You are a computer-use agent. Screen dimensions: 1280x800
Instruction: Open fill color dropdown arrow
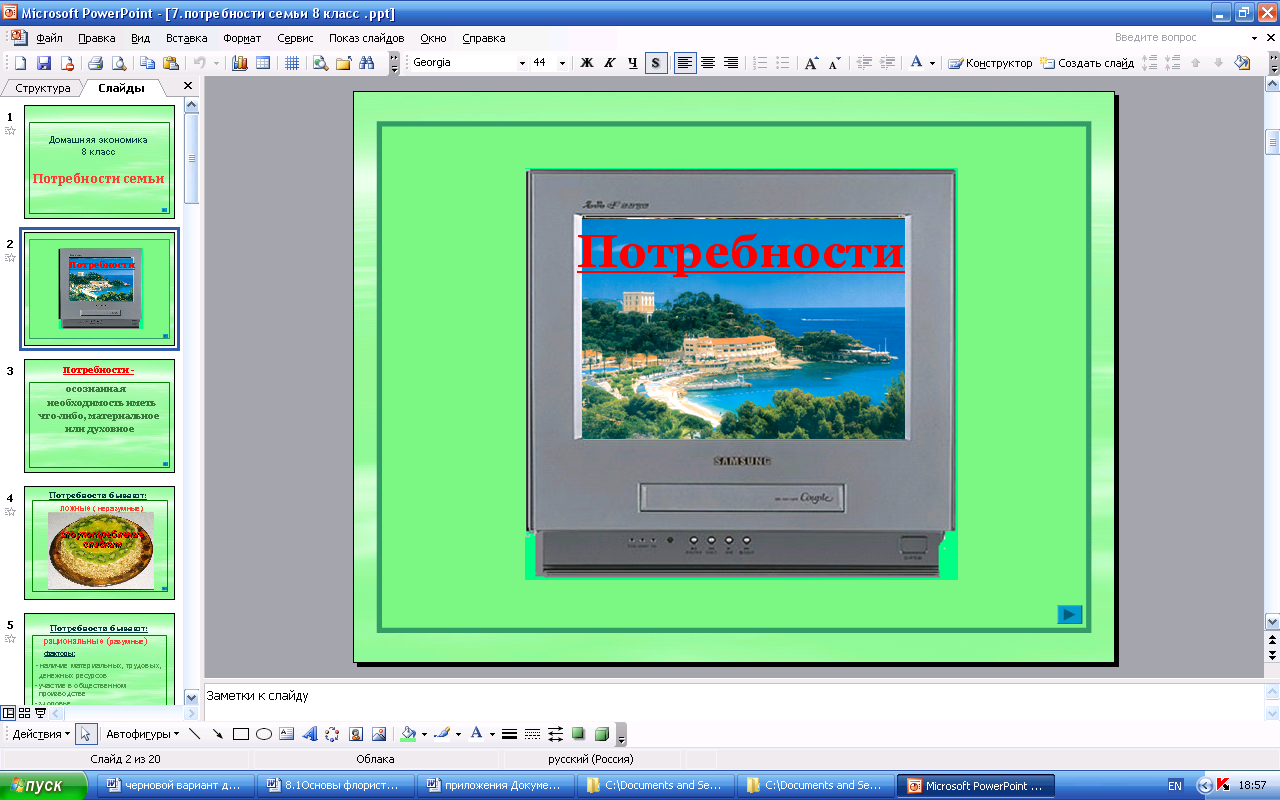click(x=424, y=734)
